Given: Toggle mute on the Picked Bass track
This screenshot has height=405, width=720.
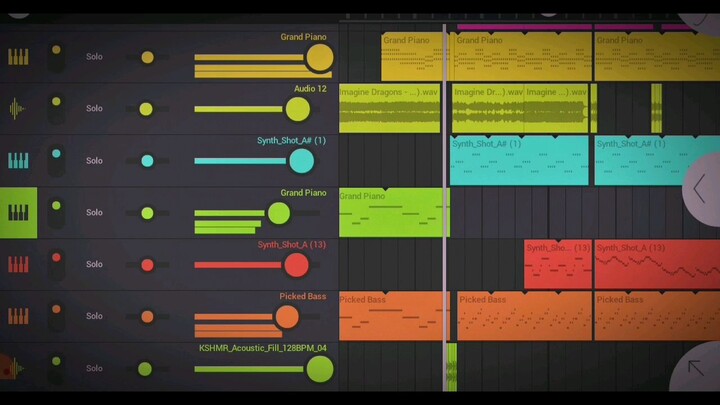Looking at the screenshot, I should pos(56,316).
